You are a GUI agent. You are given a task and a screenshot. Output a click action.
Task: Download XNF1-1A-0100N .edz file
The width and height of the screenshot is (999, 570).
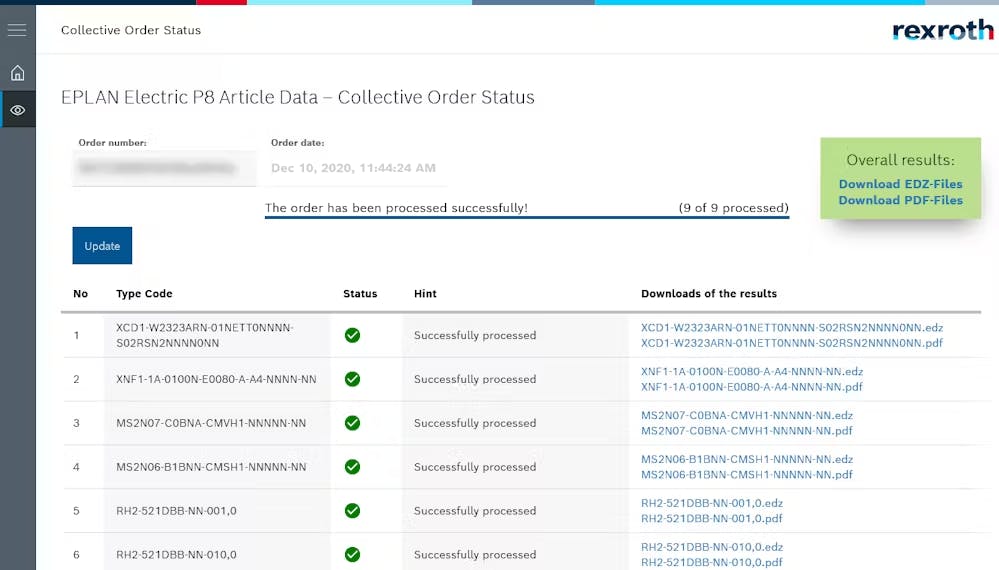point(752,371)
